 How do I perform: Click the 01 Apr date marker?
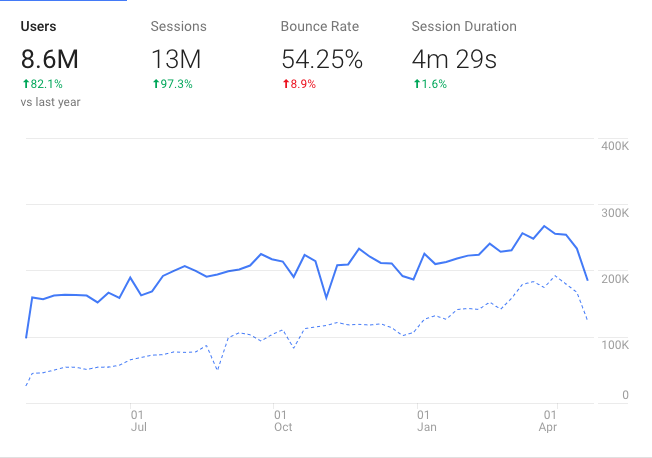pos(549,420)
